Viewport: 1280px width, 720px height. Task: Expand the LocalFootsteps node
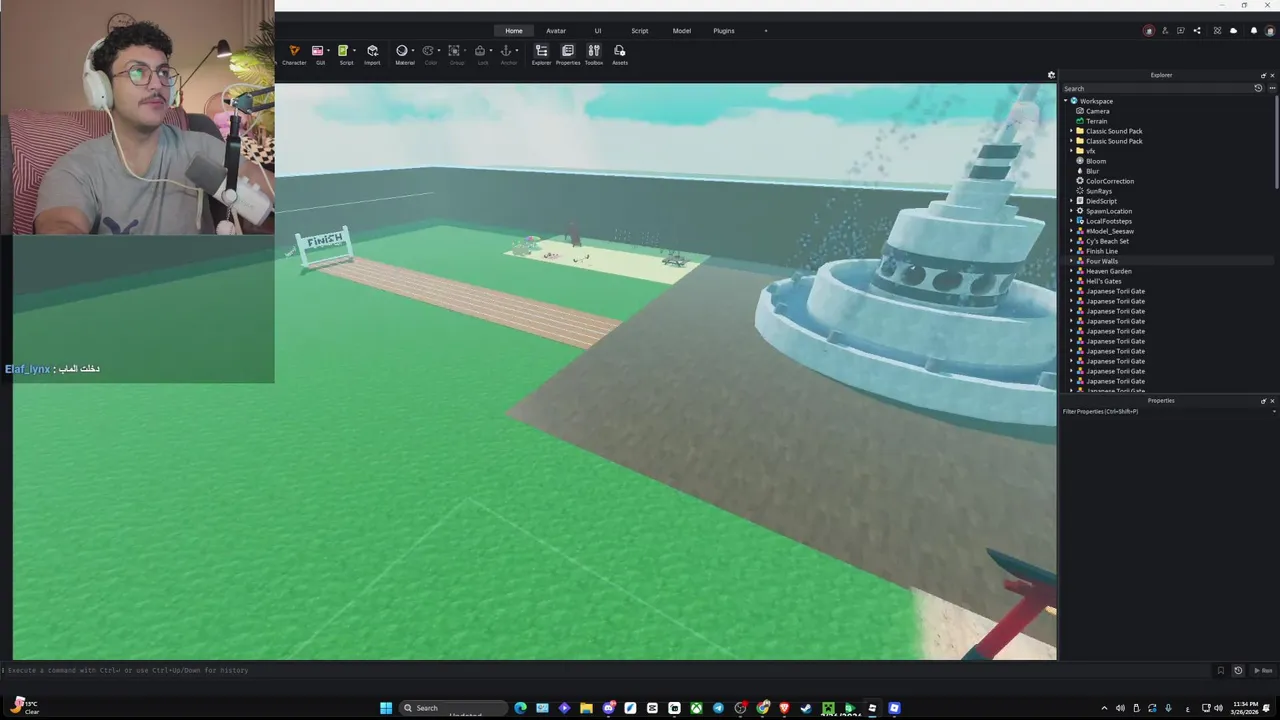1072,221
